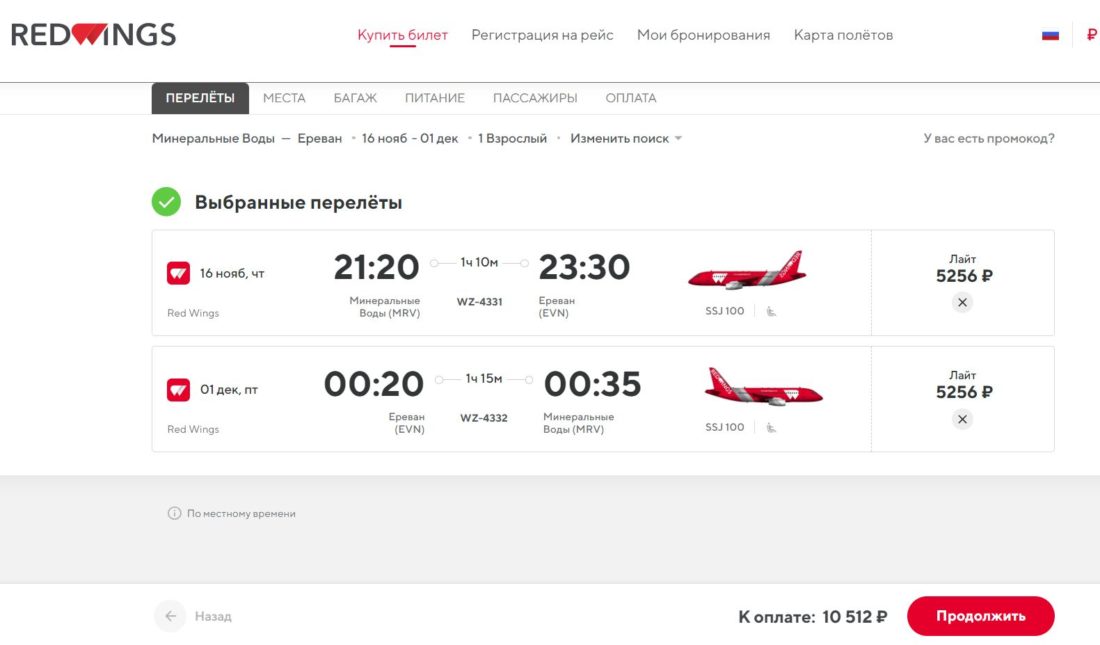The height and width of the screenshot is (645, 1100).
Task: Click the back arrow icon near Назад
Action: (170, 616)
